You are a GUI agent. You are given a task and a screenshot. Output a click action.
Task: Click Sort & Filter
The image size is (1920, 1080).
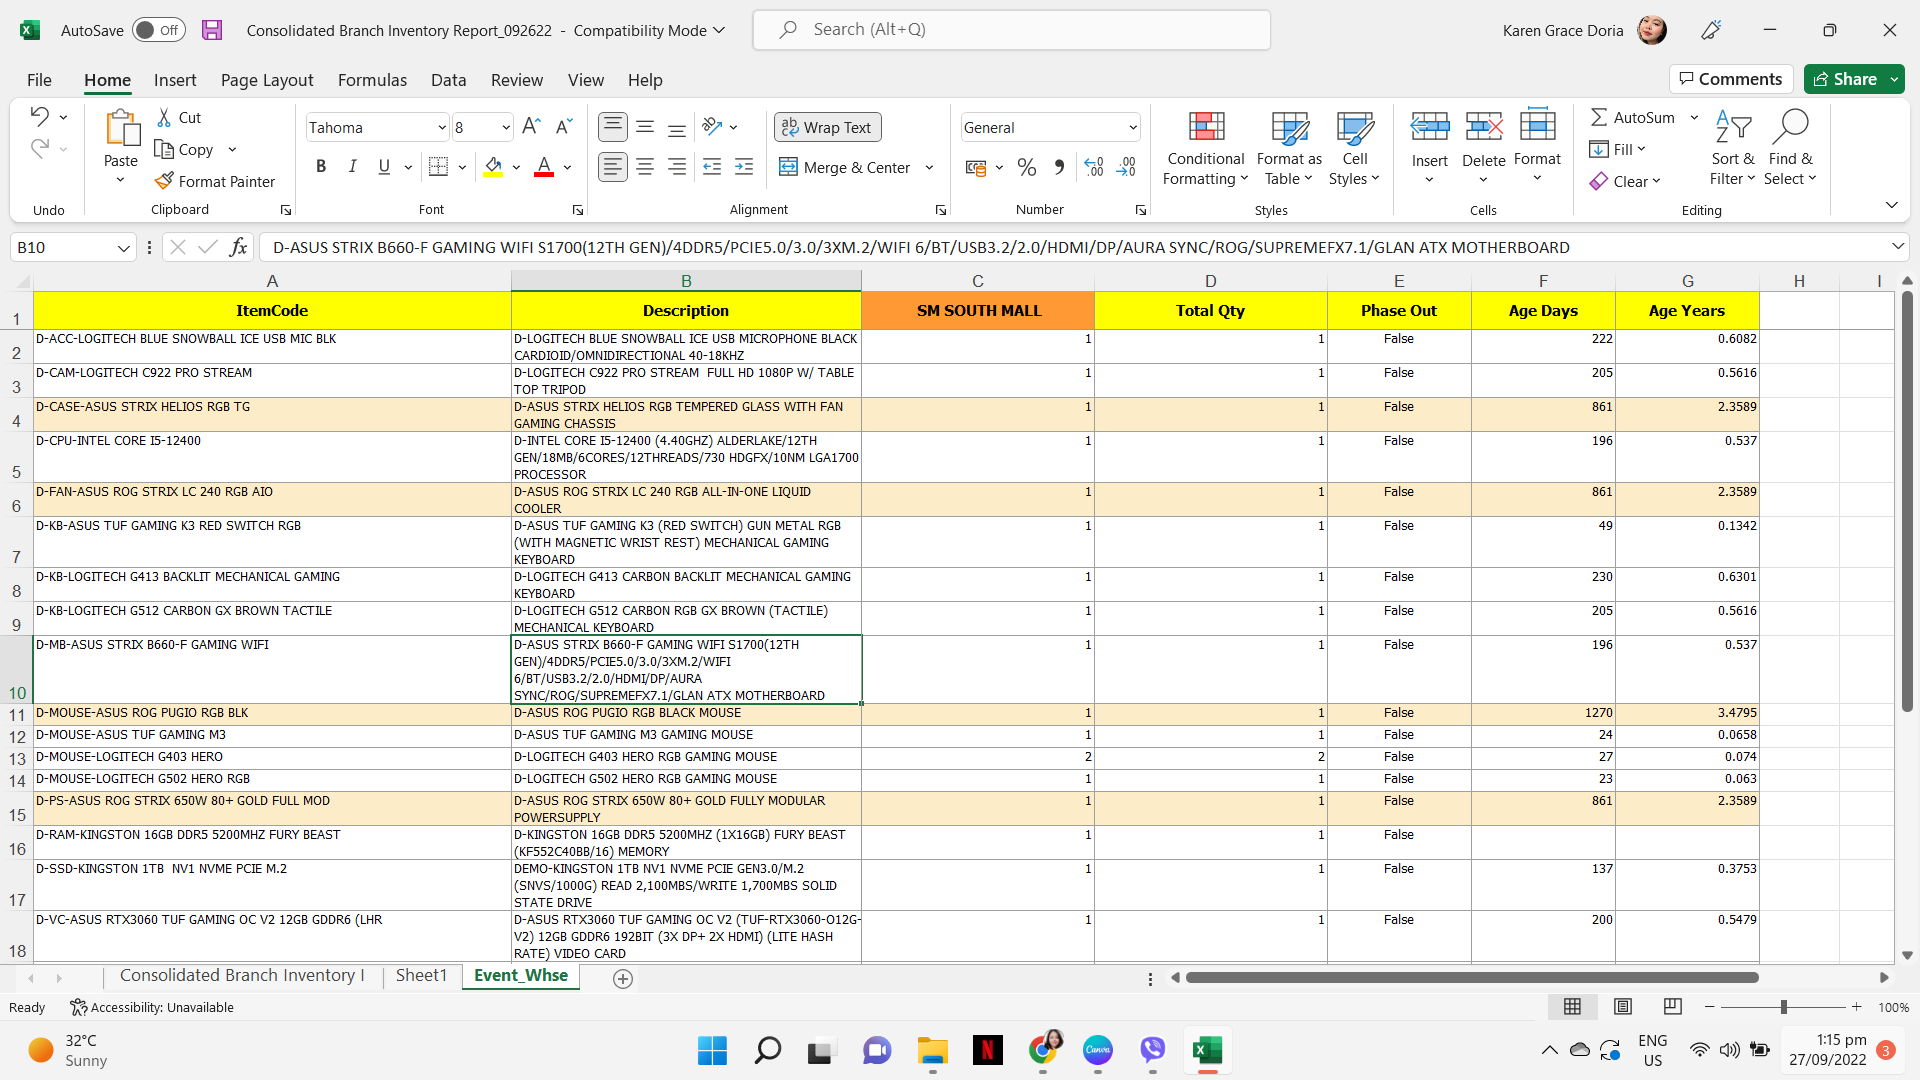point(1733,146)
